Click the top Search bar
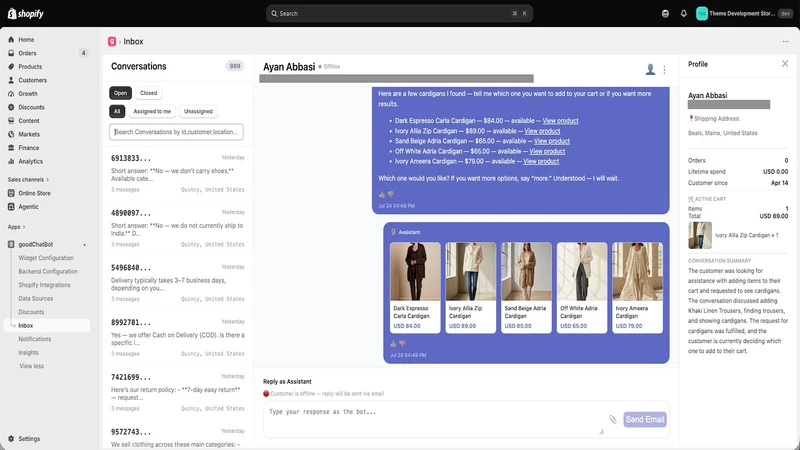 [399, 14]
